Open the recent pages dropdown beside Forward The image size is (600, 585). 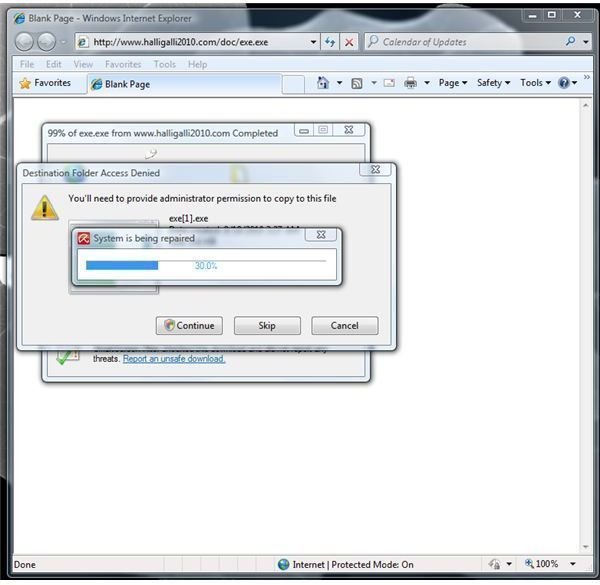64,42
